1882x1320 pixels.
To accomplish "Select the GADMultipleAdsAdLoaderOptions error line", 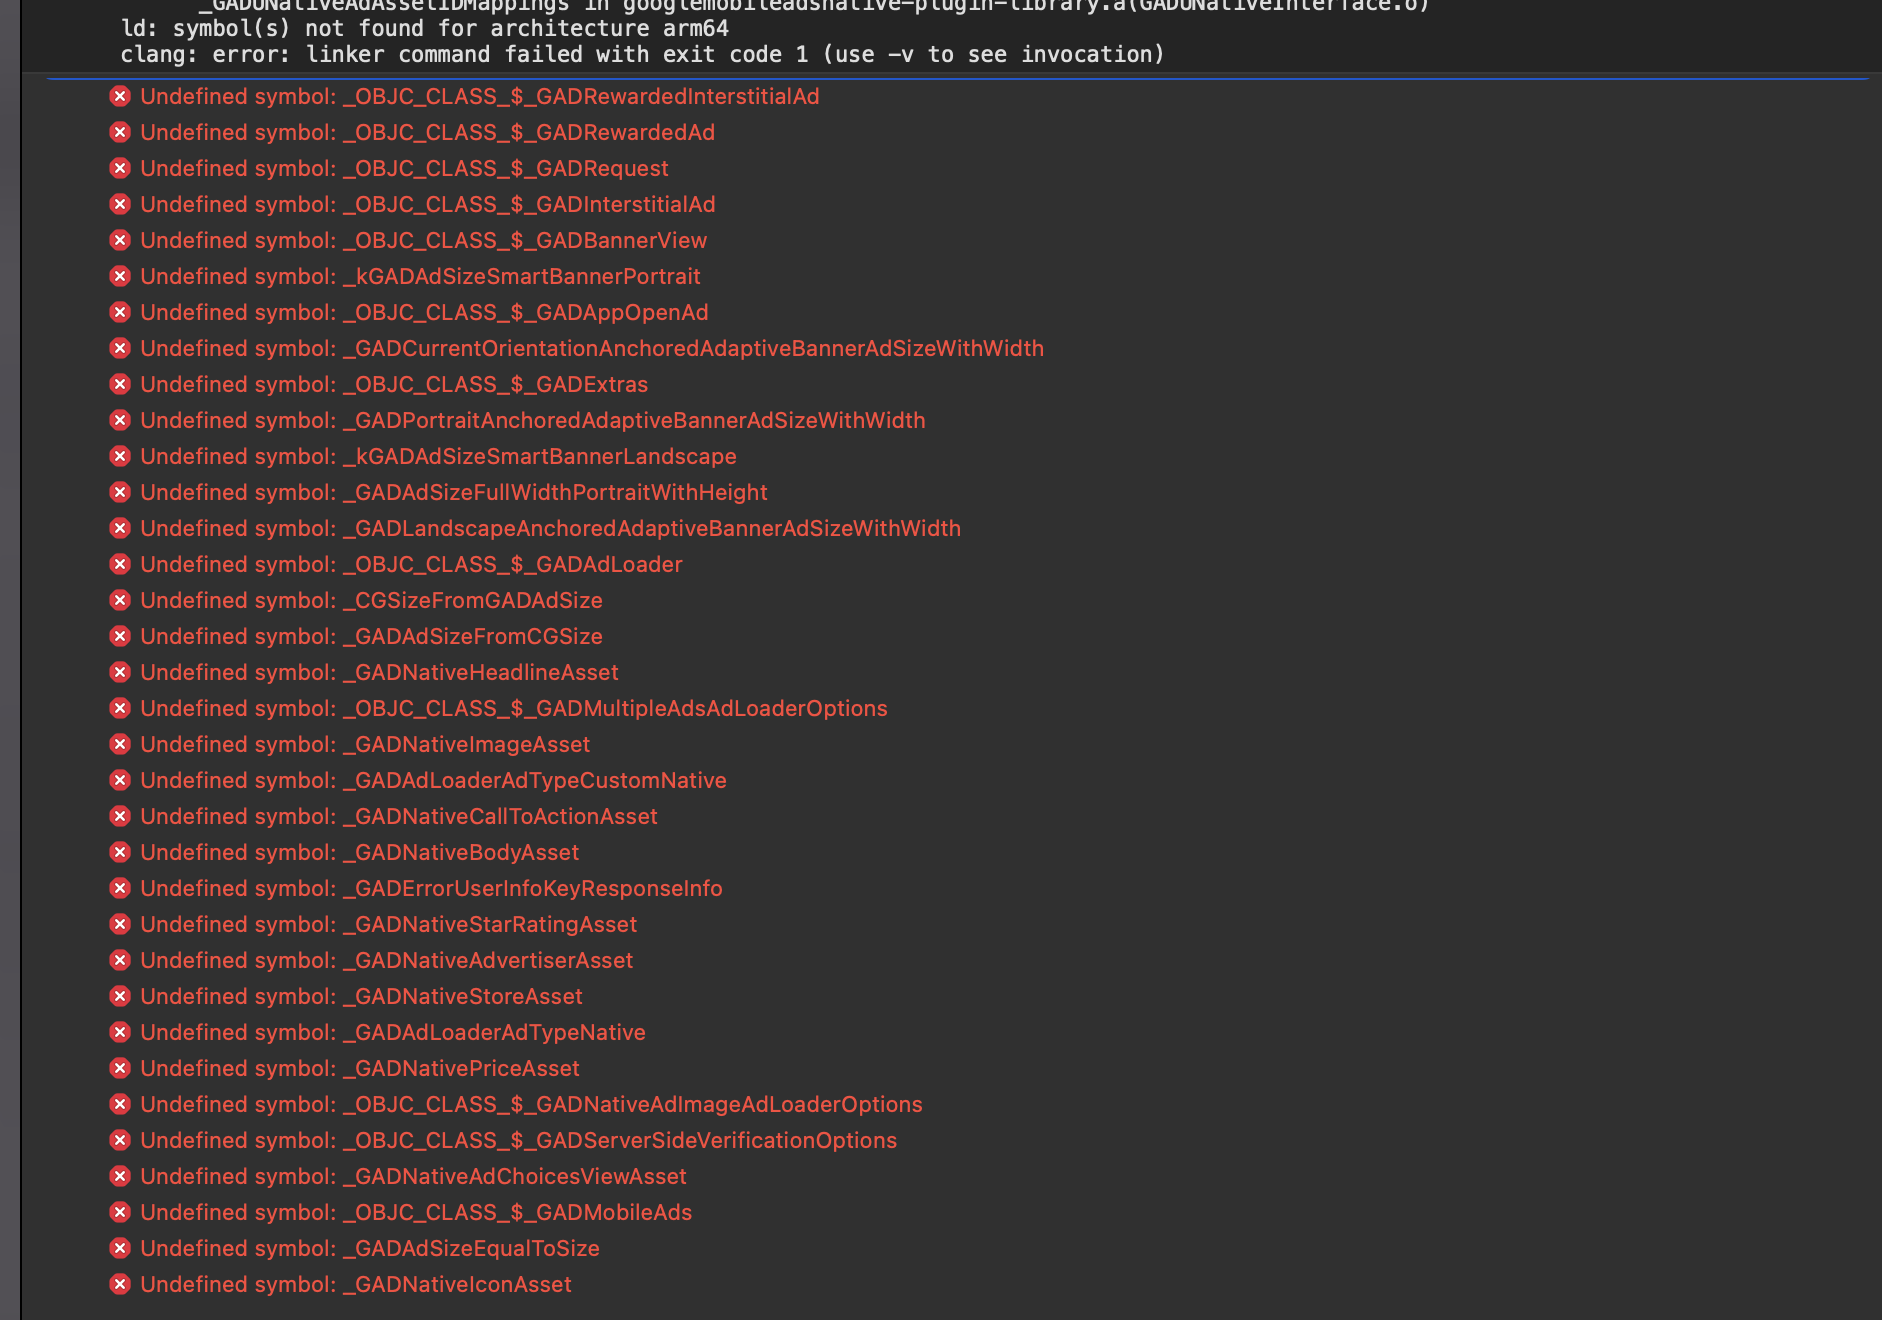I will 513,708.
